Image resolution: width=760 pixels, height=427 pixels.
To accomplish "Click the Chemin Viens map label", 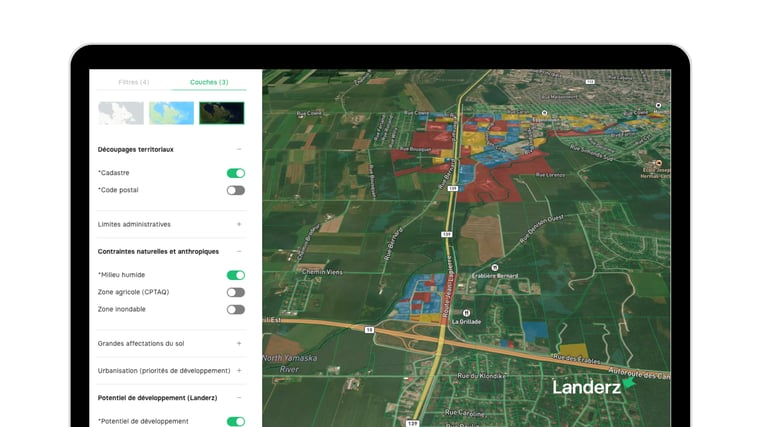I will tap(322, 272).
